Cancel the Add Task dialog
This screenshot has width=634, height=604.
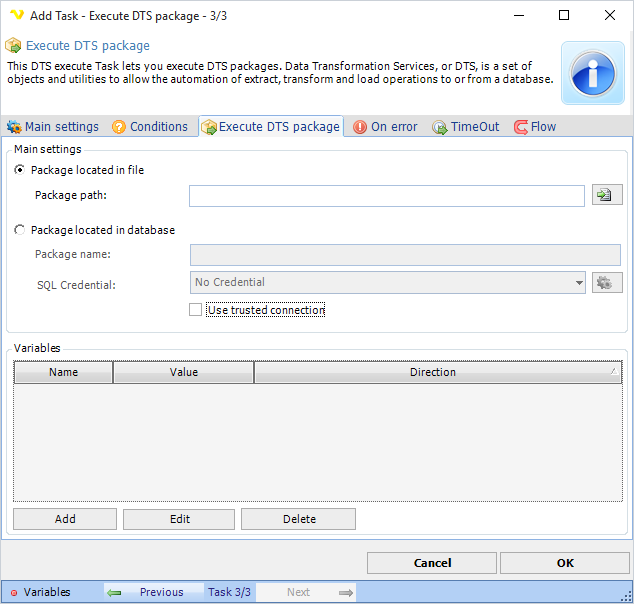click(432, 563)
